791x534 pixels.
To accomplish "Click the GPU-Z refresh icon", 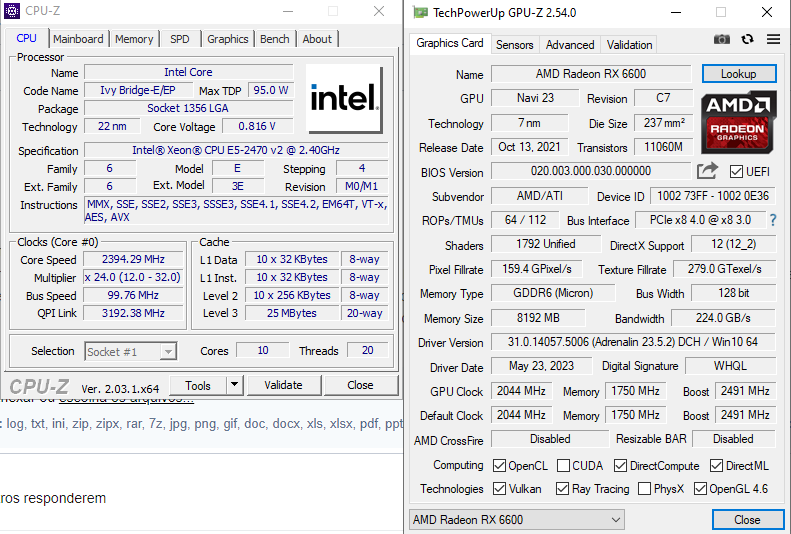I will [x=748, y=39].
